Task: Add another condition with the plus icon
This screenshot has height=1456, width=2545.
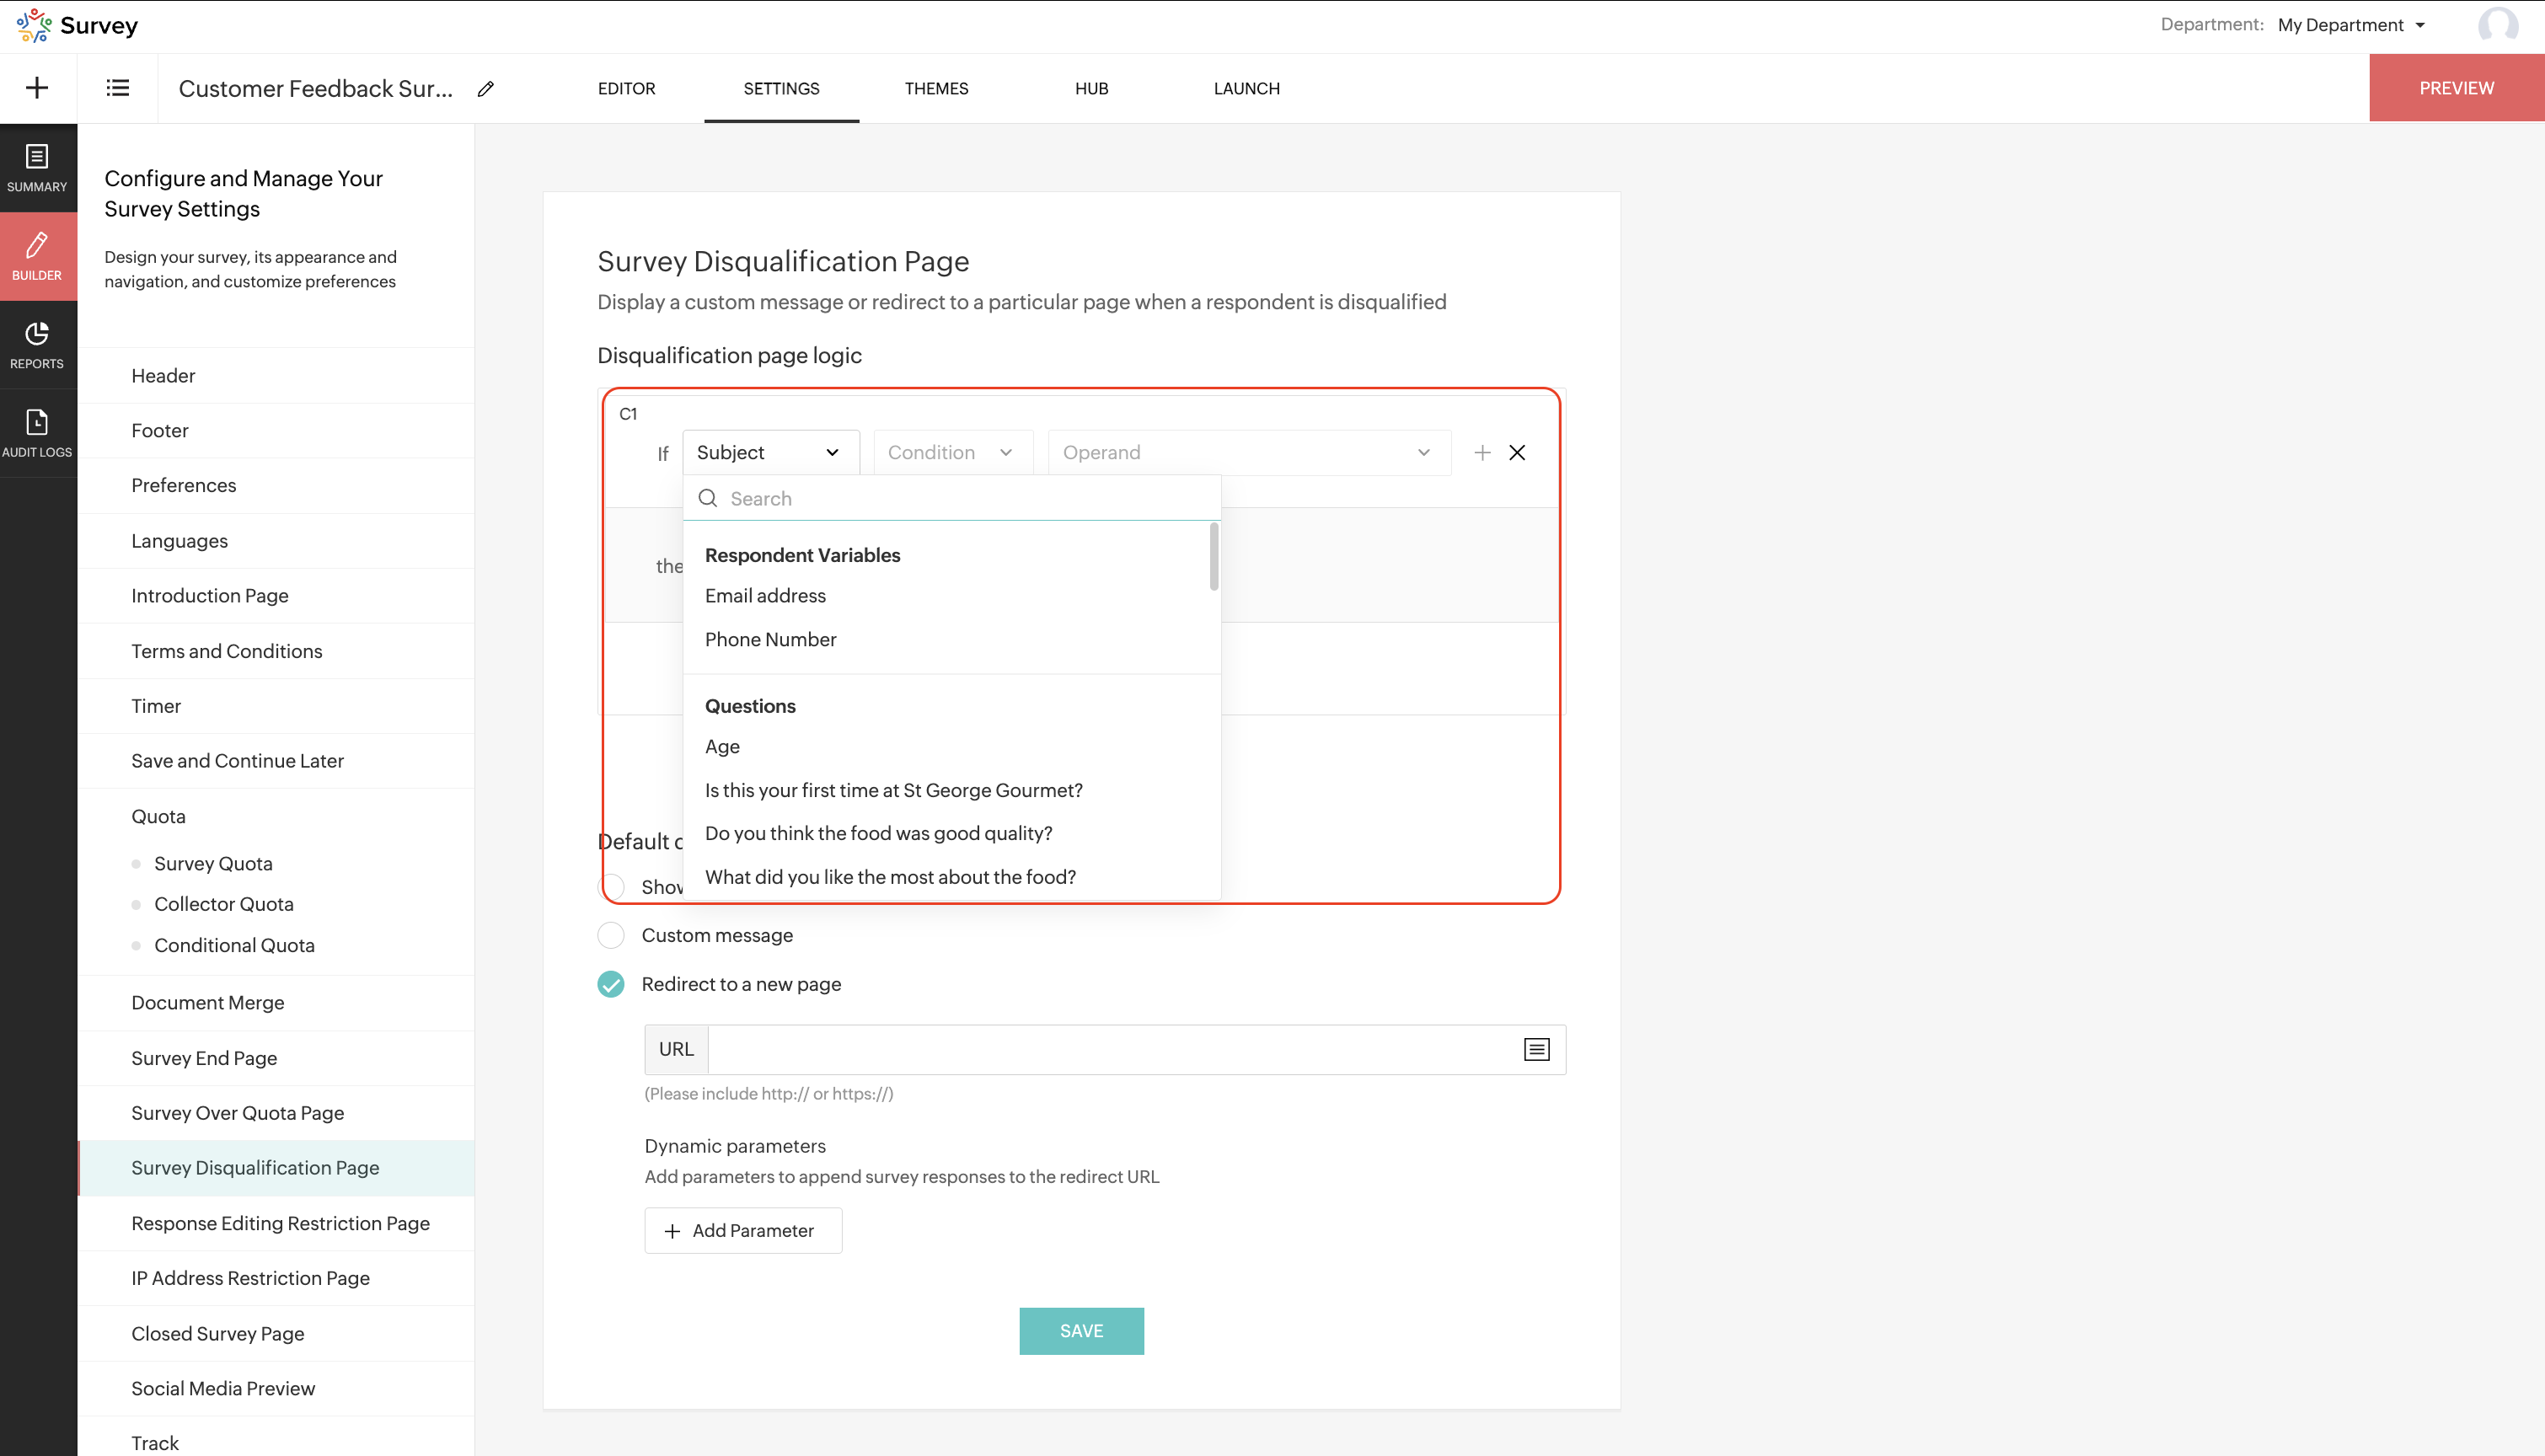Action: (1482, 453)
